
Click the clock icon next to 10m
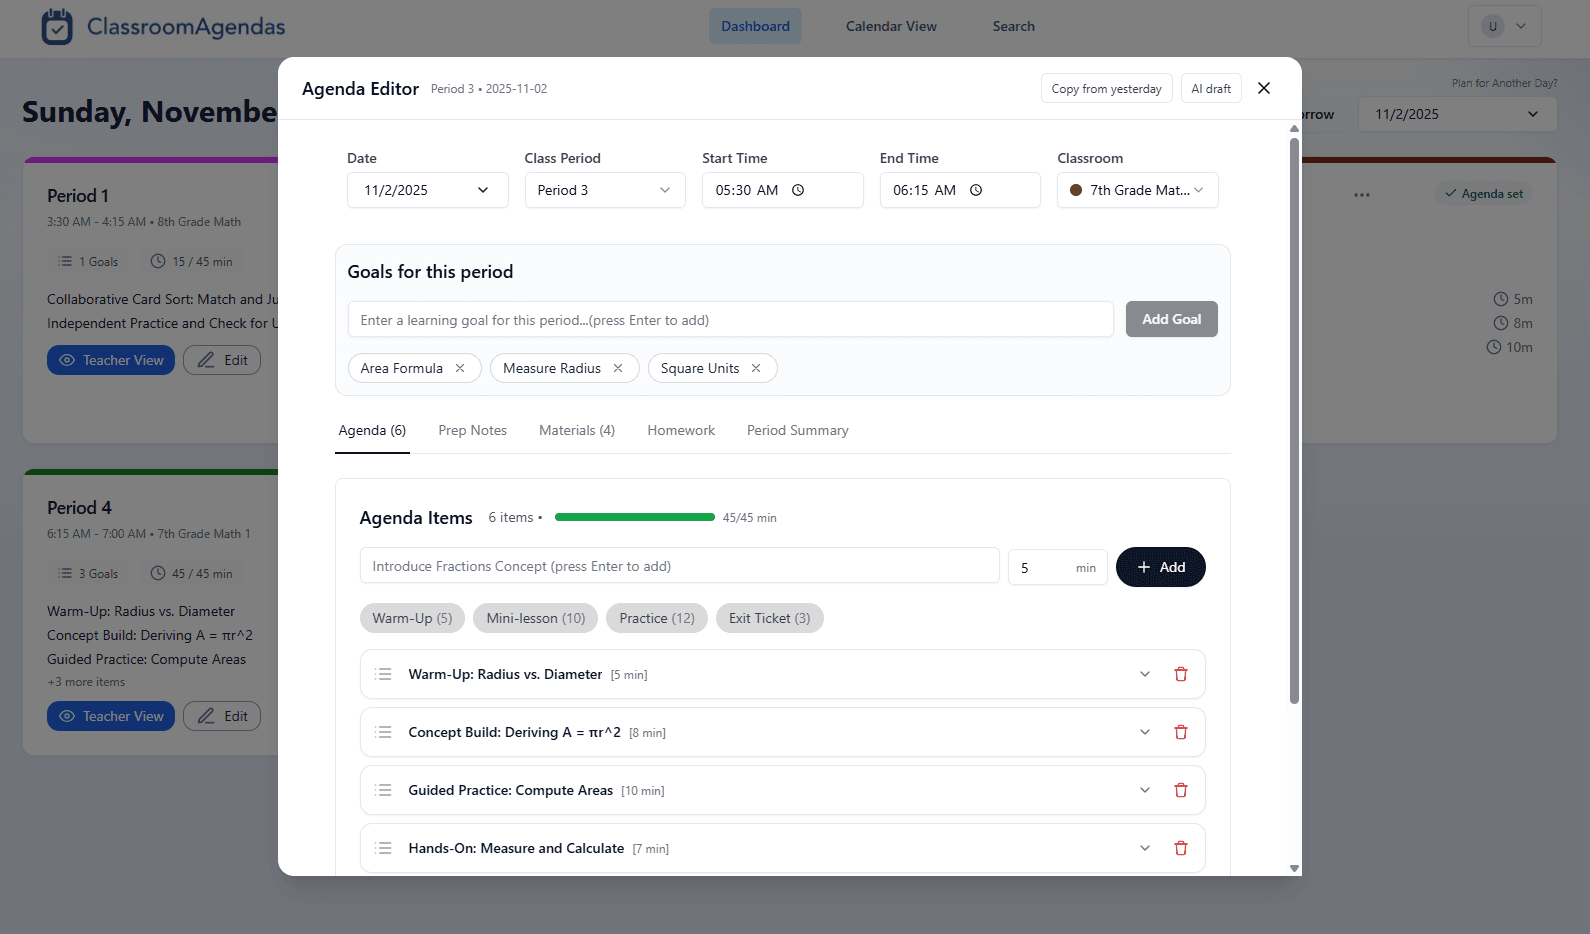[1494, 347]
